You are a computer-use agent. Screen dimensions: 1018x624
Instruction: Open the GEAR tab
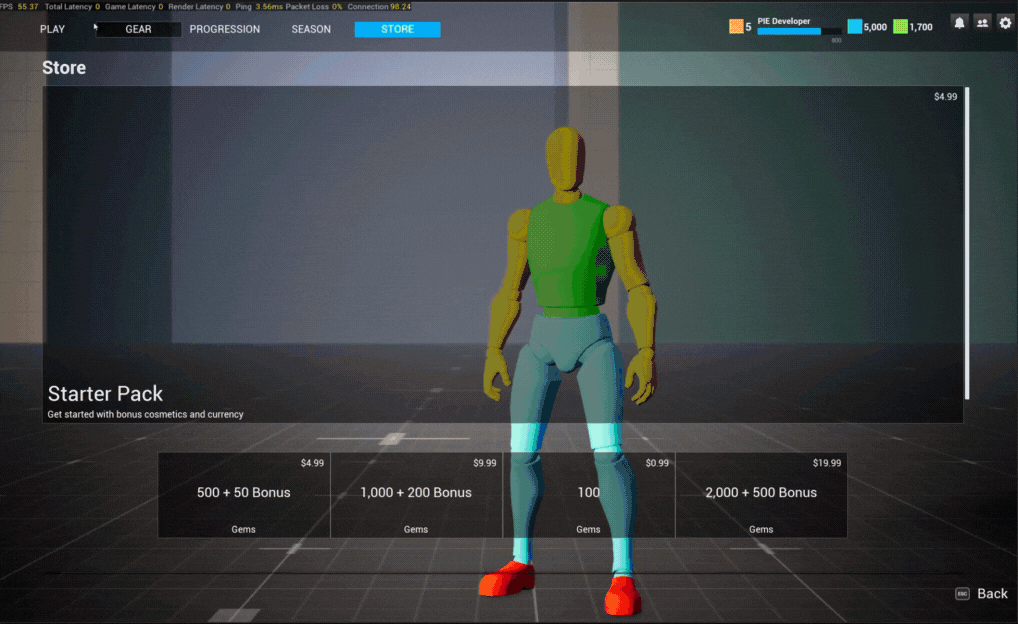pos(138,29)
